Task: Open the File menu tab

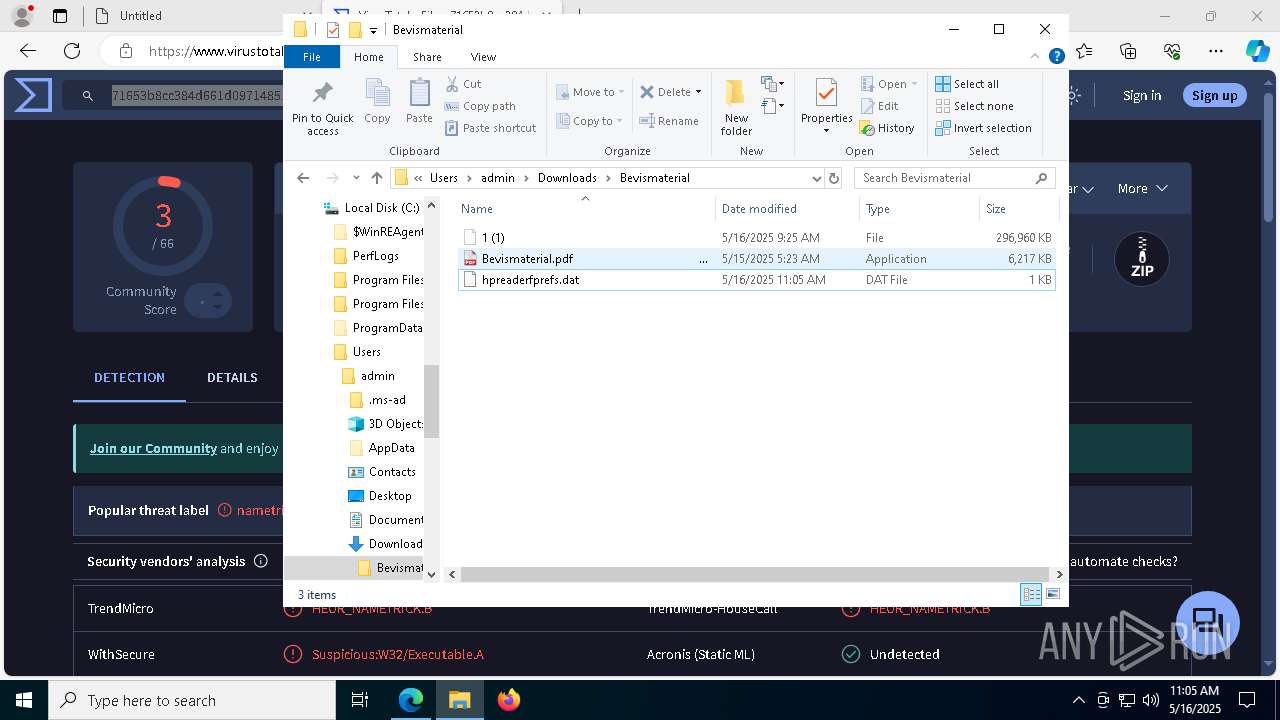Action: tap(312, 57)
